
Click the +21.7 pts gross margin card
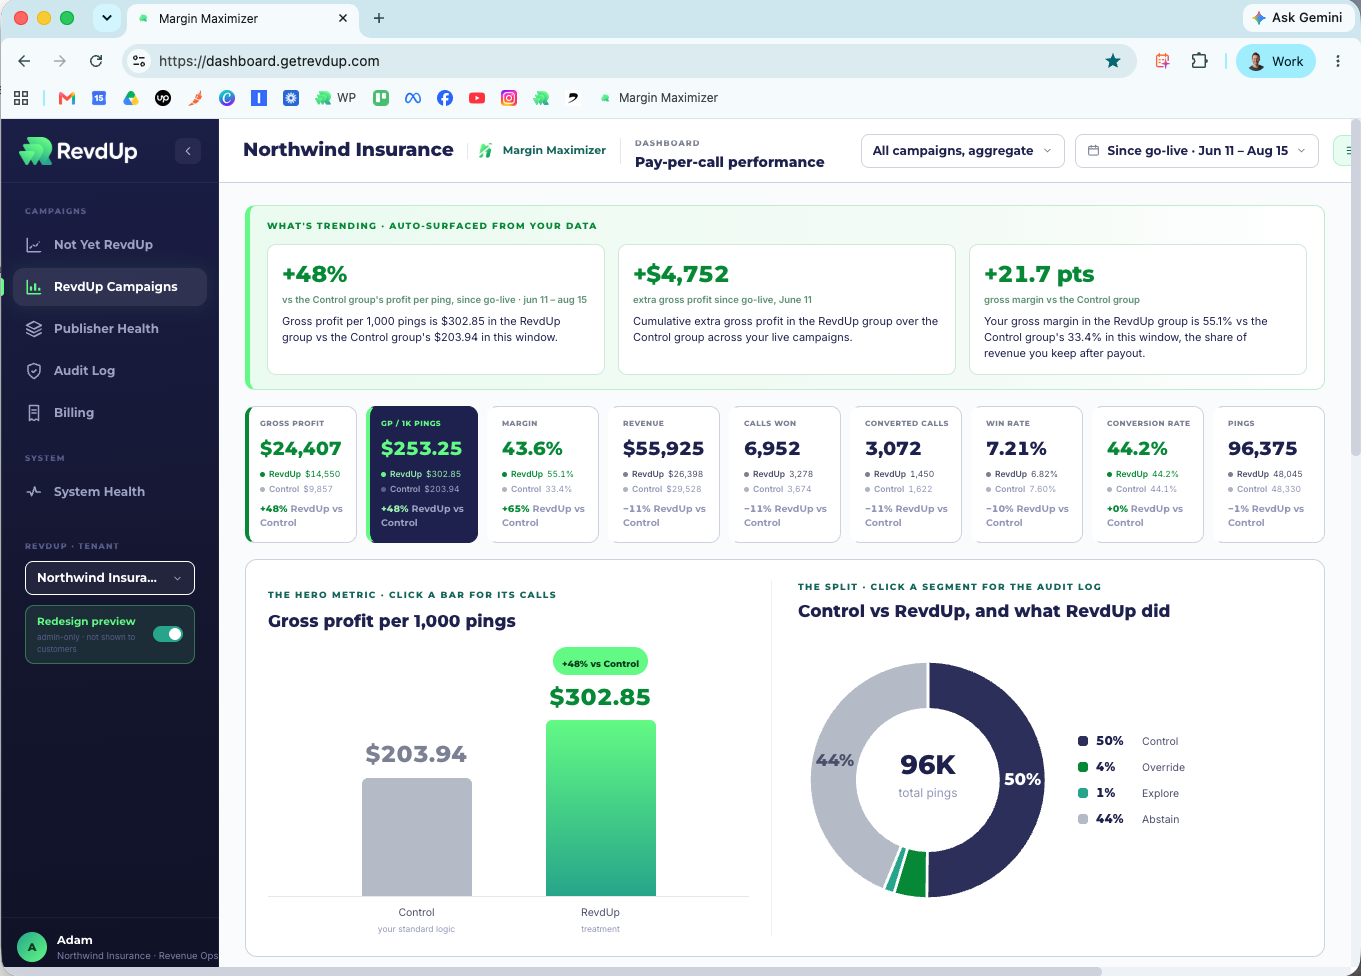(x=1138, y=309)
